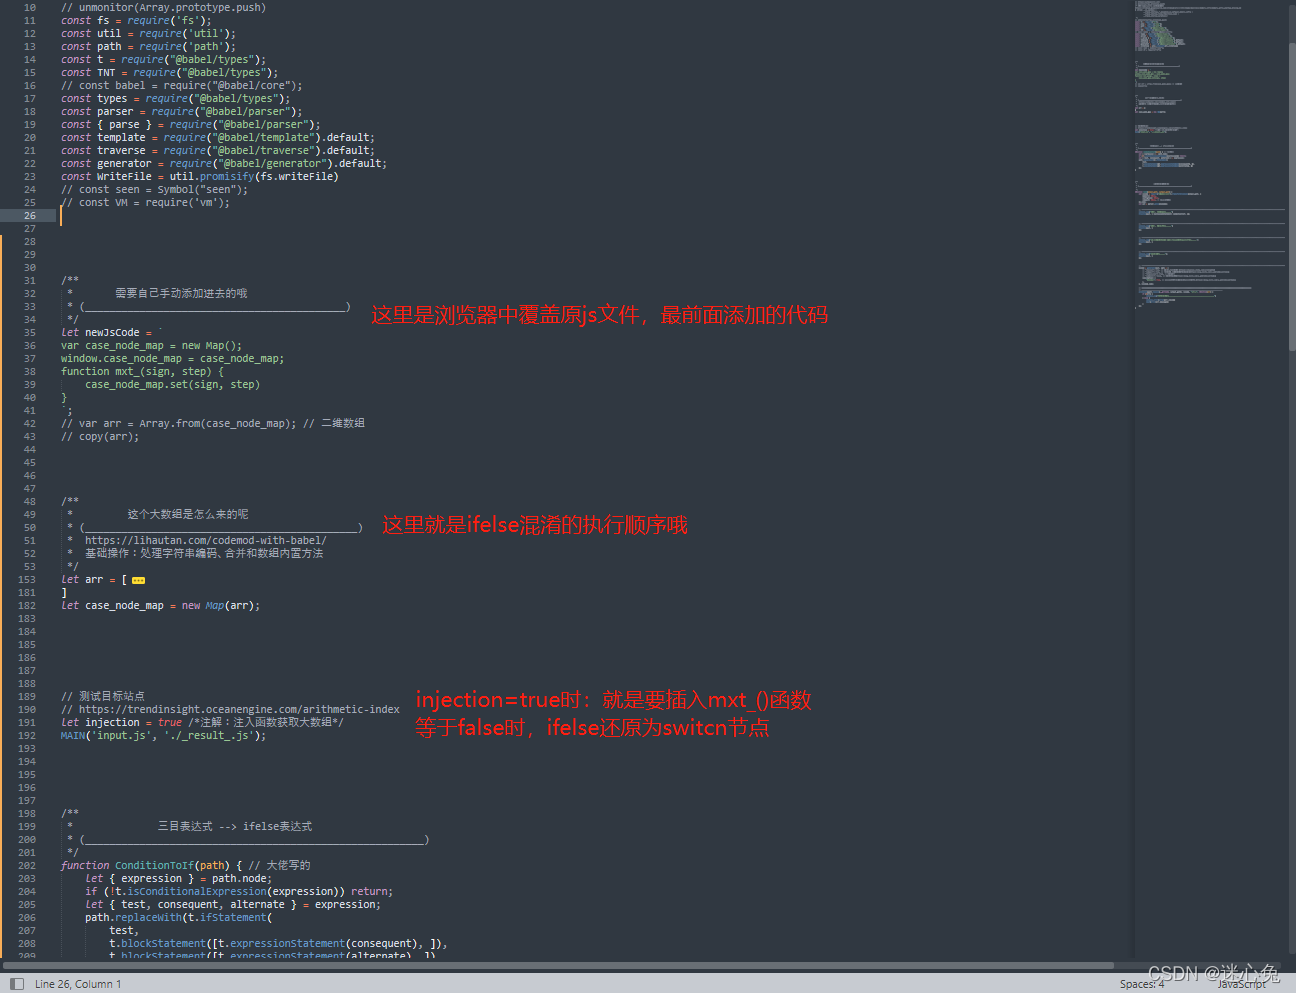This screenshot has height=993, width=1296.
Task: Click line number 10 in the gutter
Action: click(30, 8)
